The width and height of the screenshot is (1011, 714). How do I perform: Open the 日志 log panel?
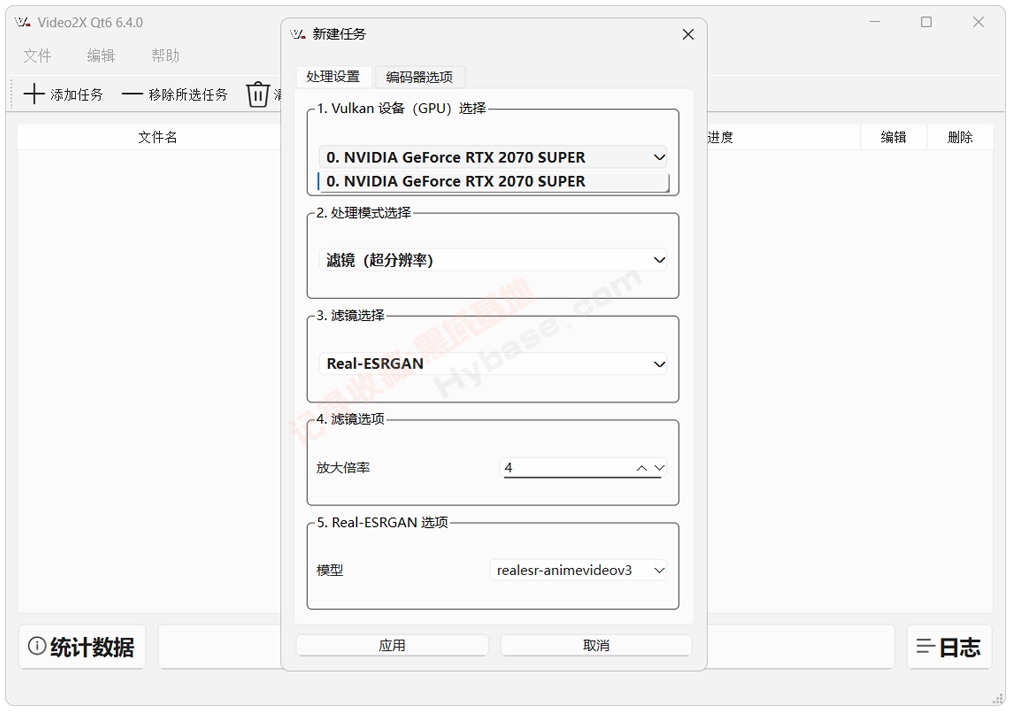[x=948, y=646]
